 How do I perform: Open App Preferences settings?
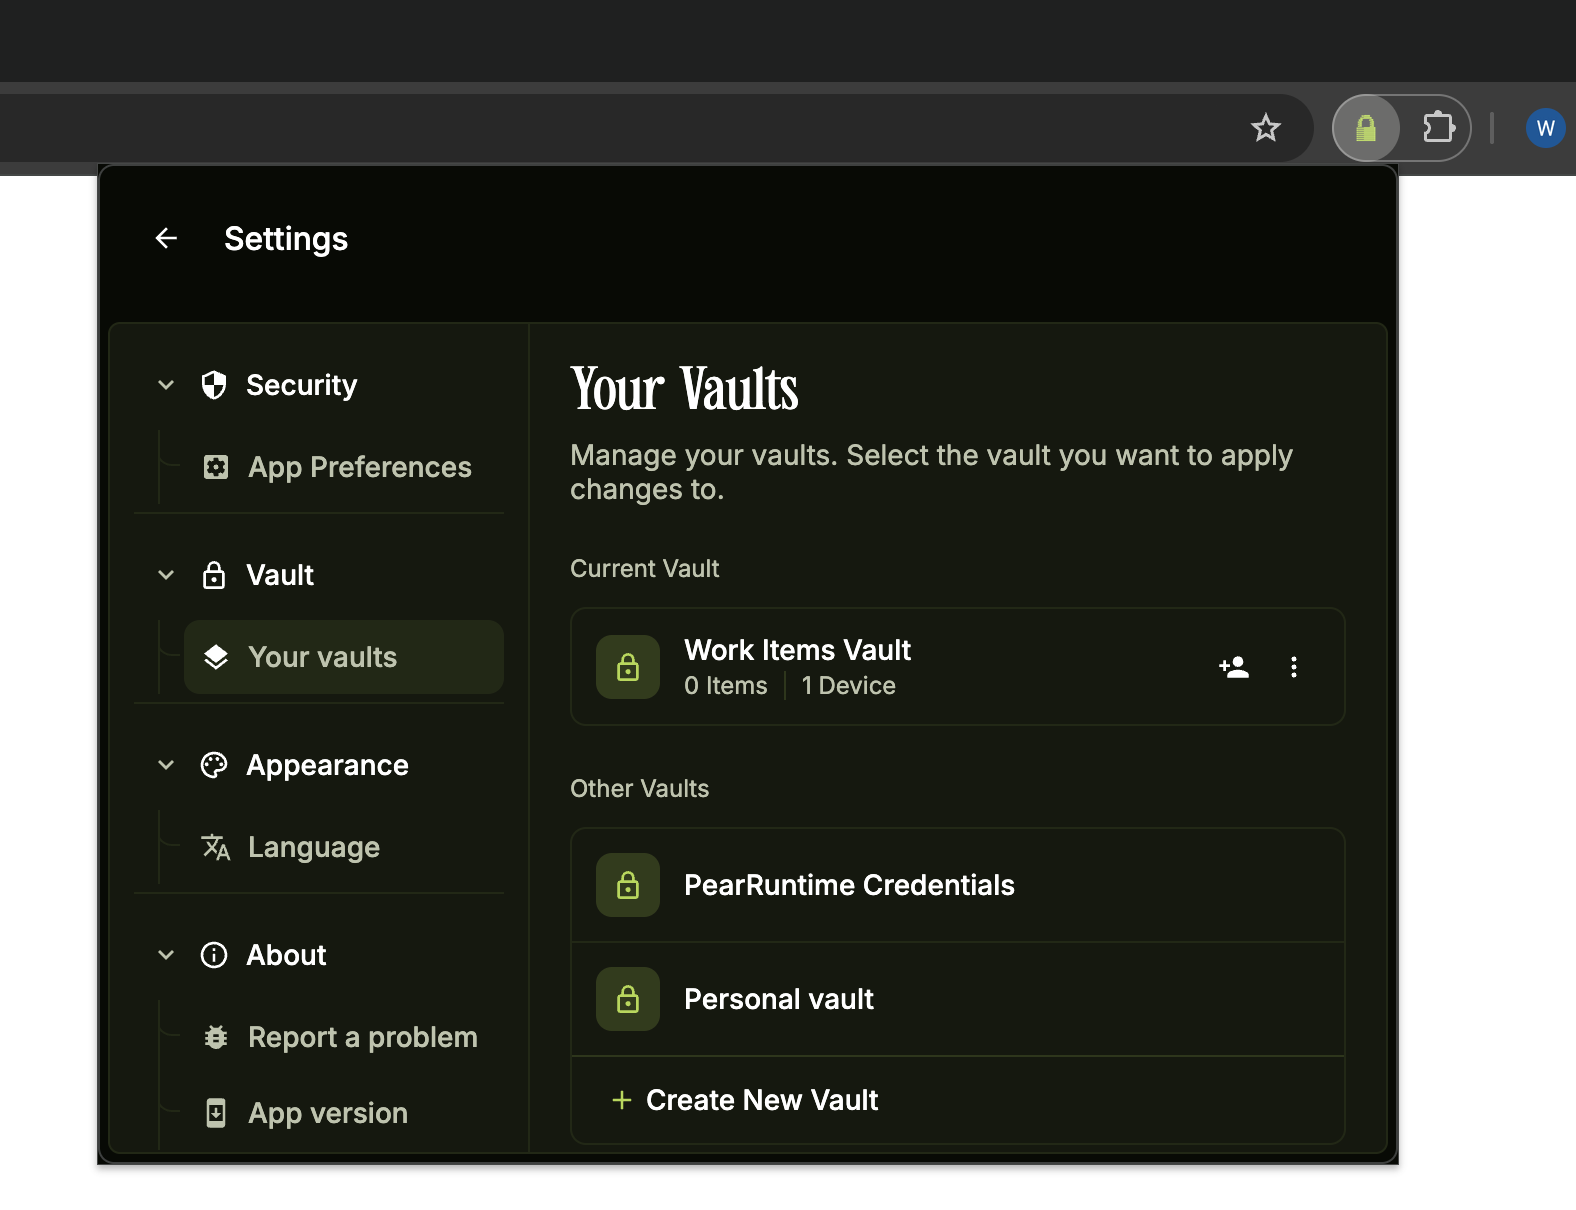coord(344,467)
